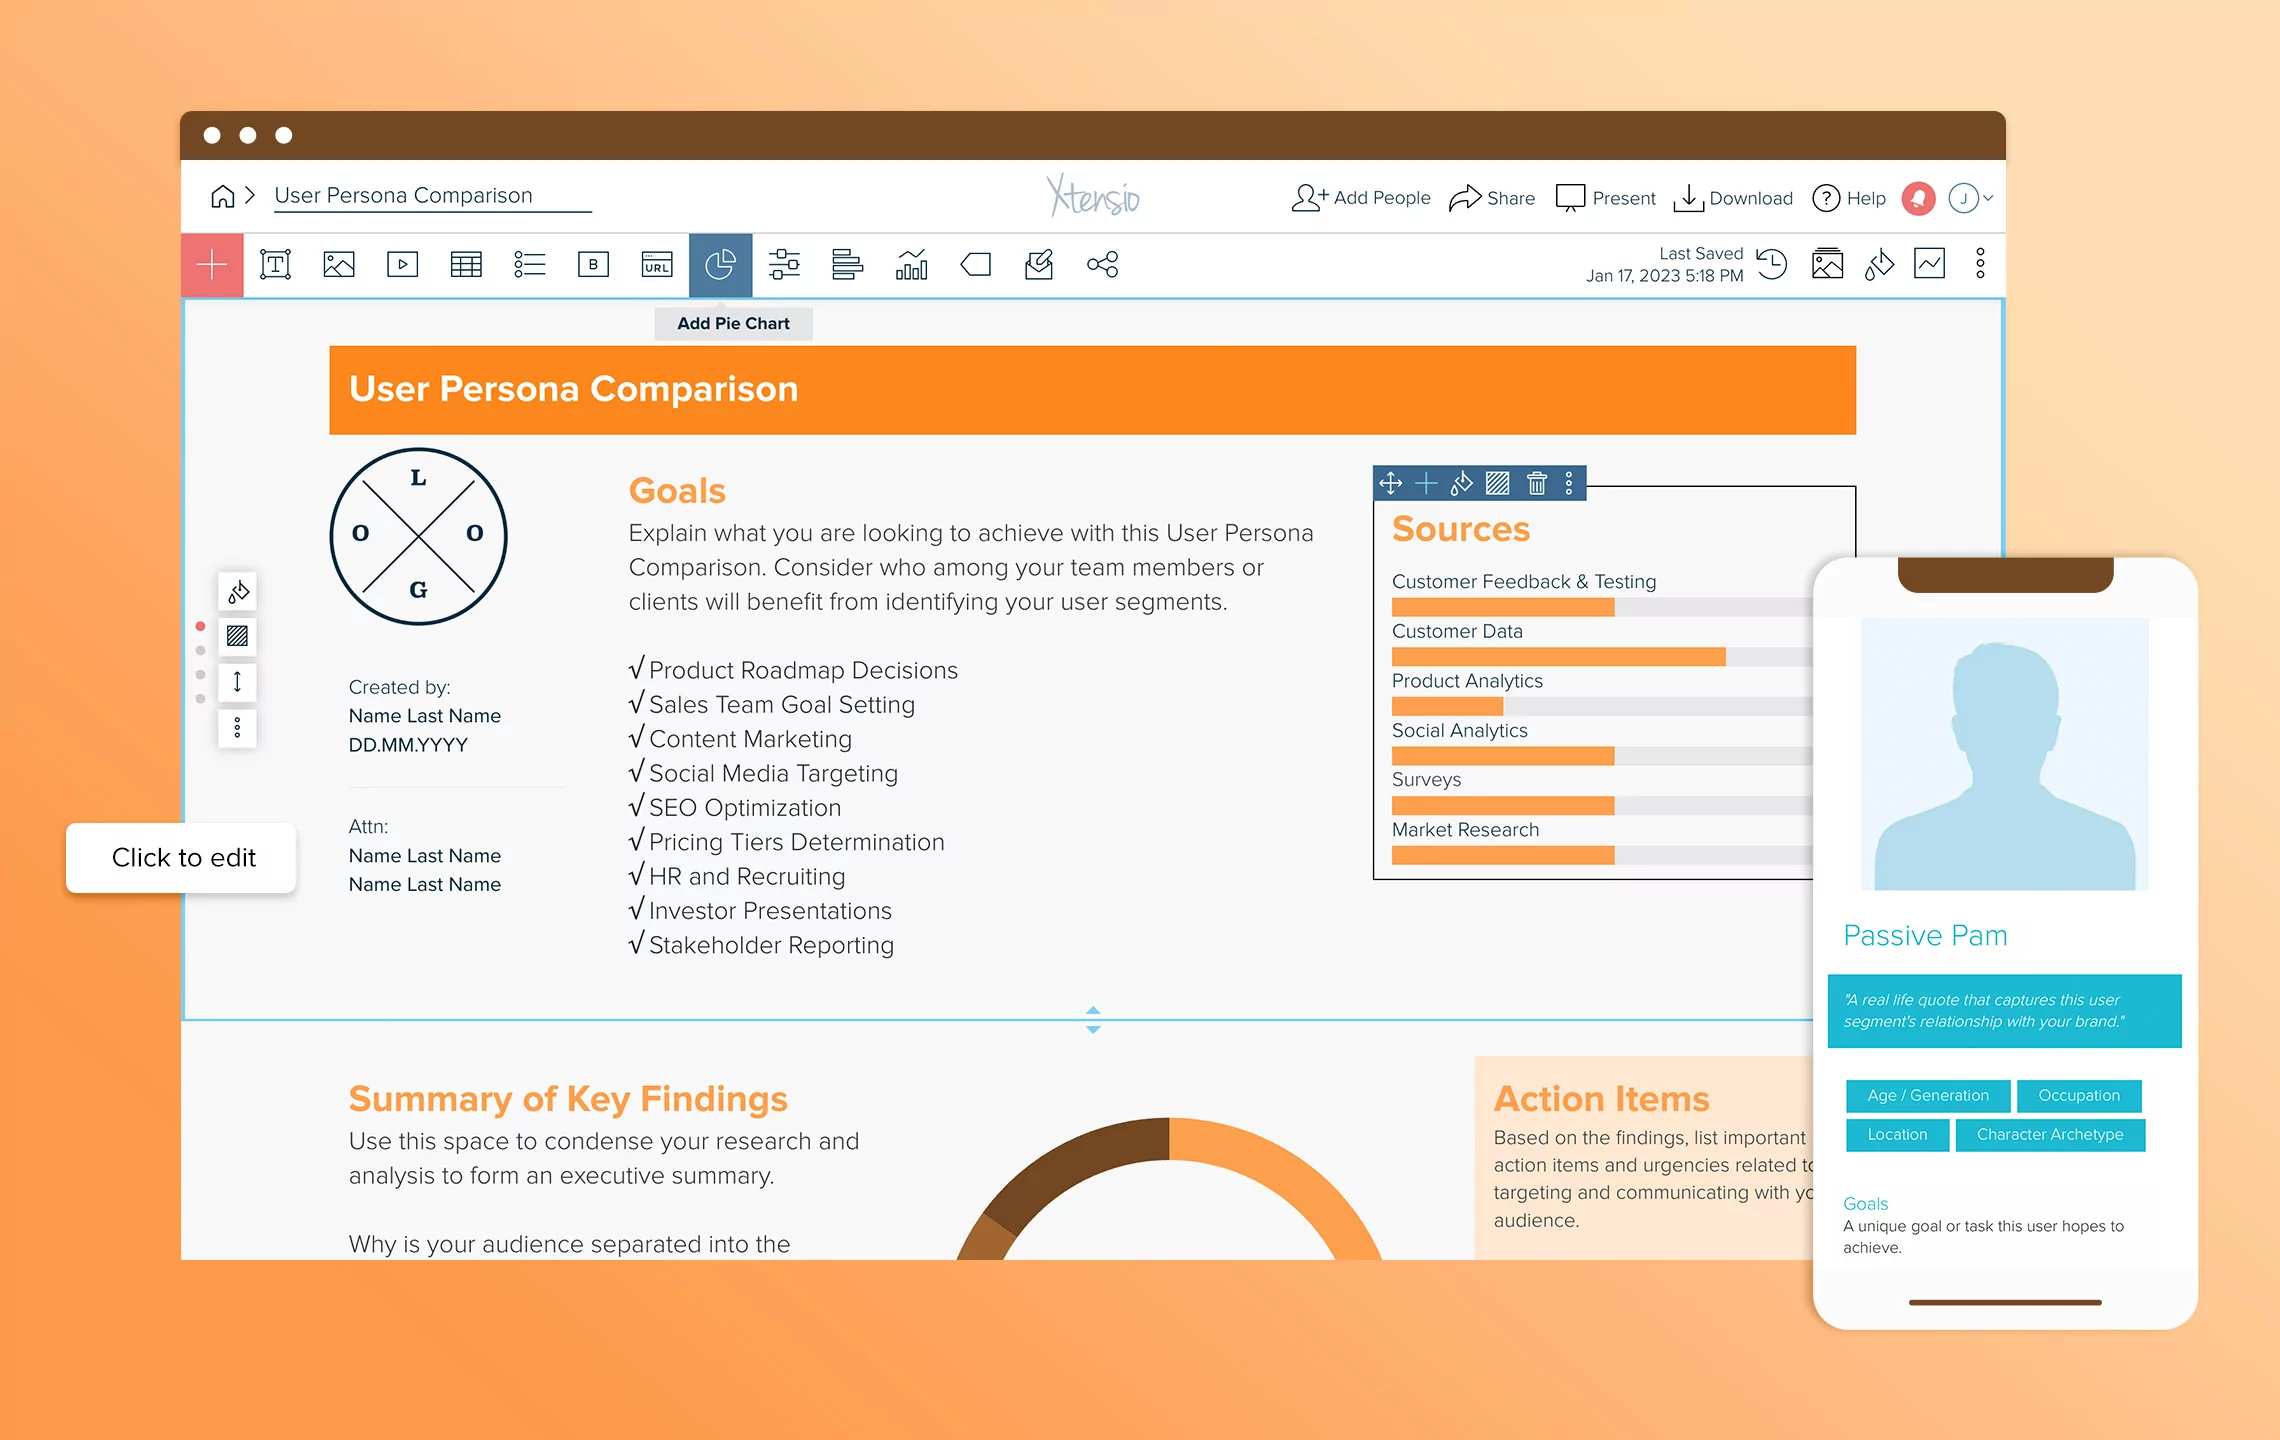The image size is (2280, 1440).
Task: Insert a table module
Action: coord(466,265)
